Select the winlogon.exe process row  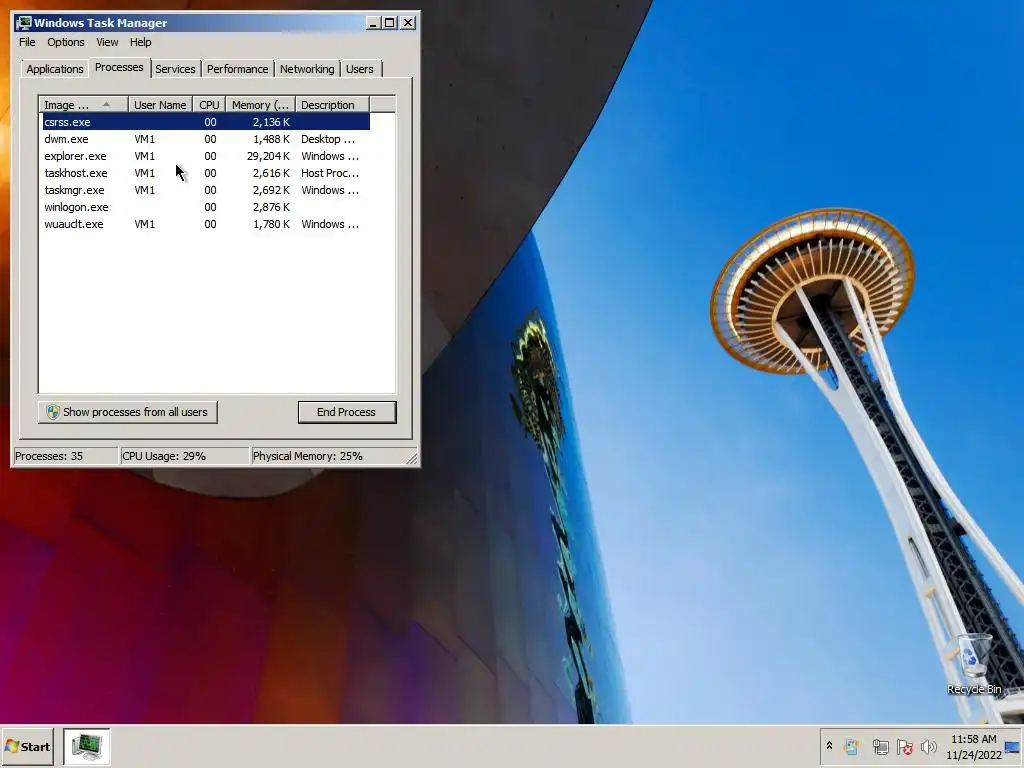206,207
